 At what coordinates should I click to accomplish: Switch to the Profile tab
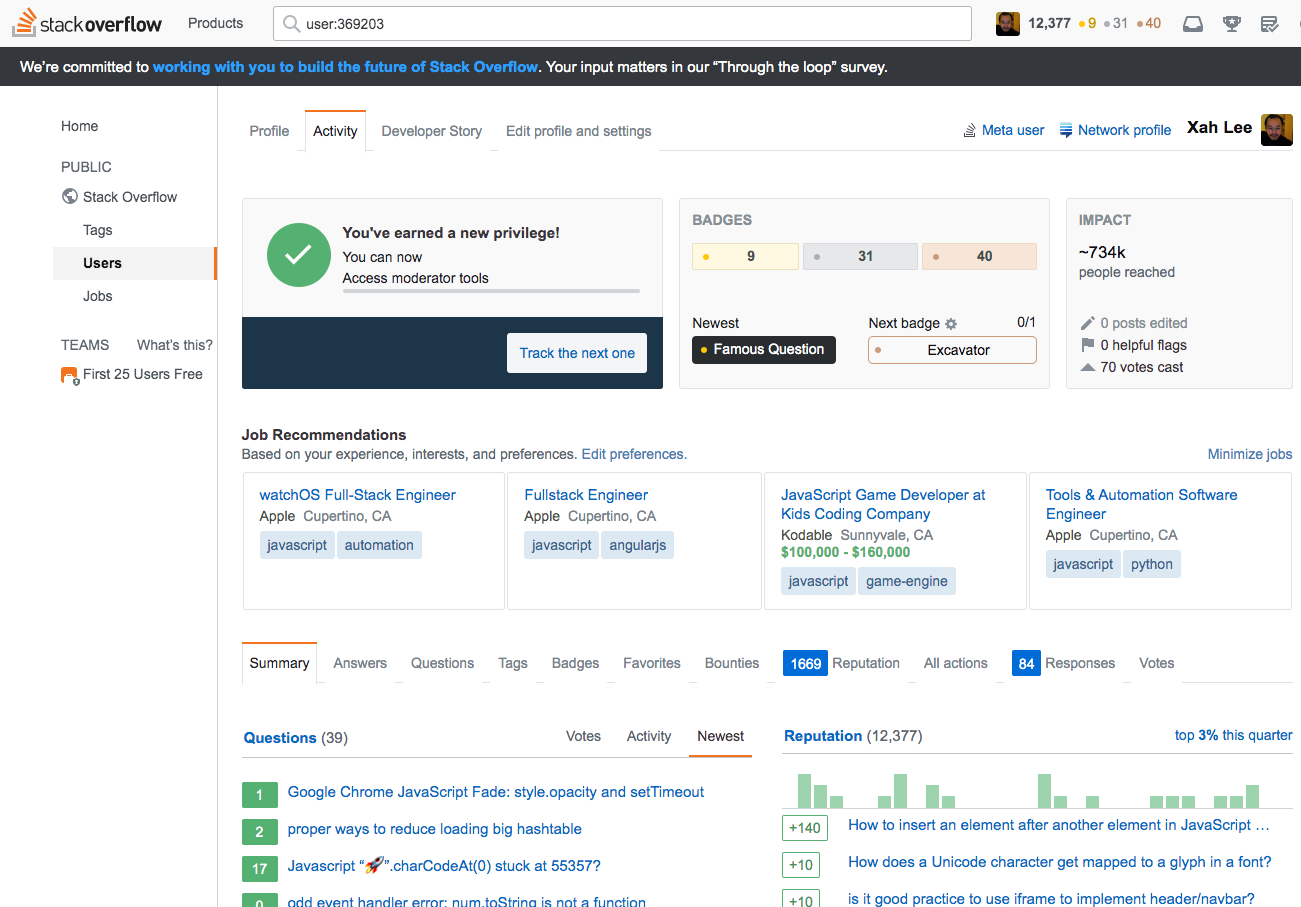coord(269,131)
